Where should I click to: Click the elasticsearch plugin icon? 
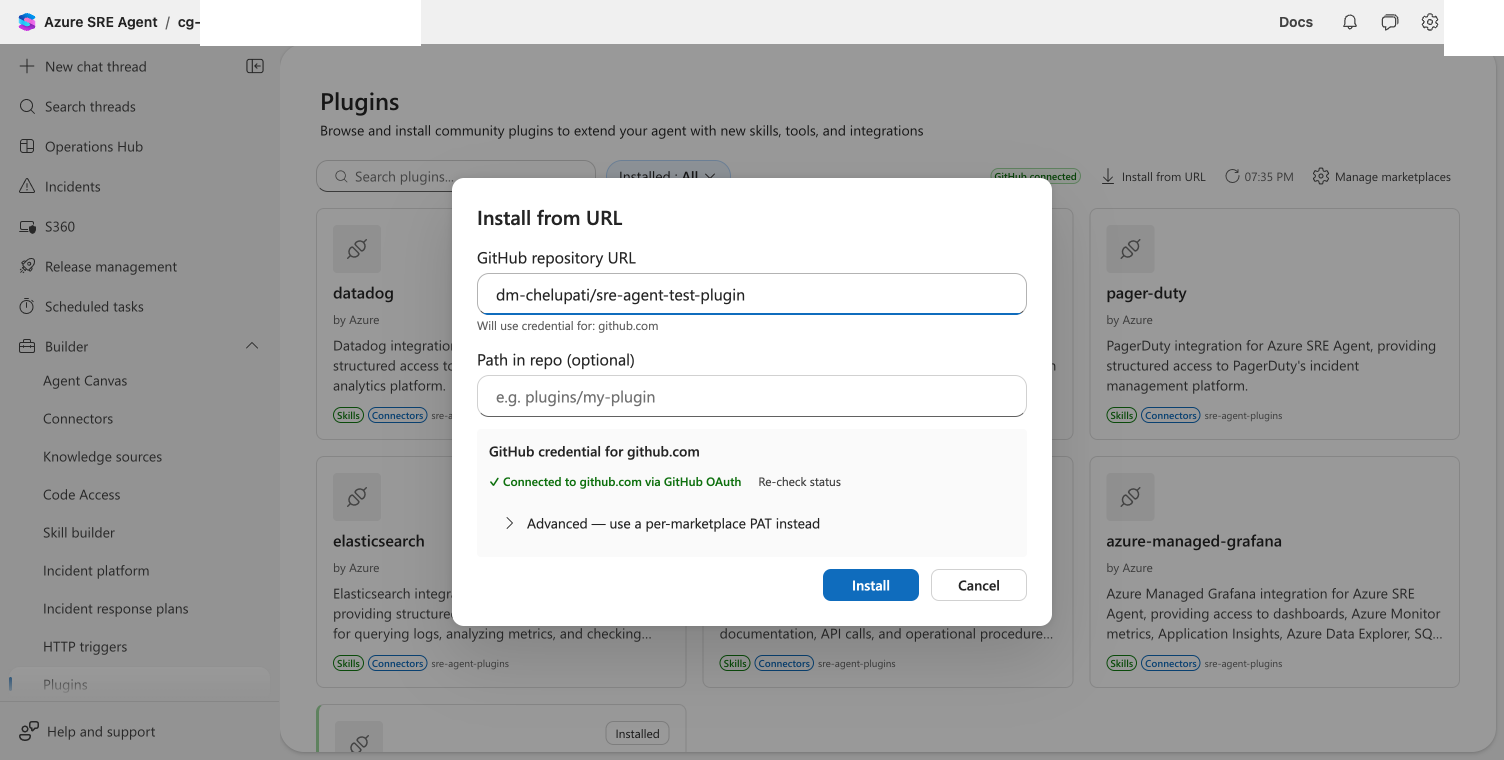(357, 497)
